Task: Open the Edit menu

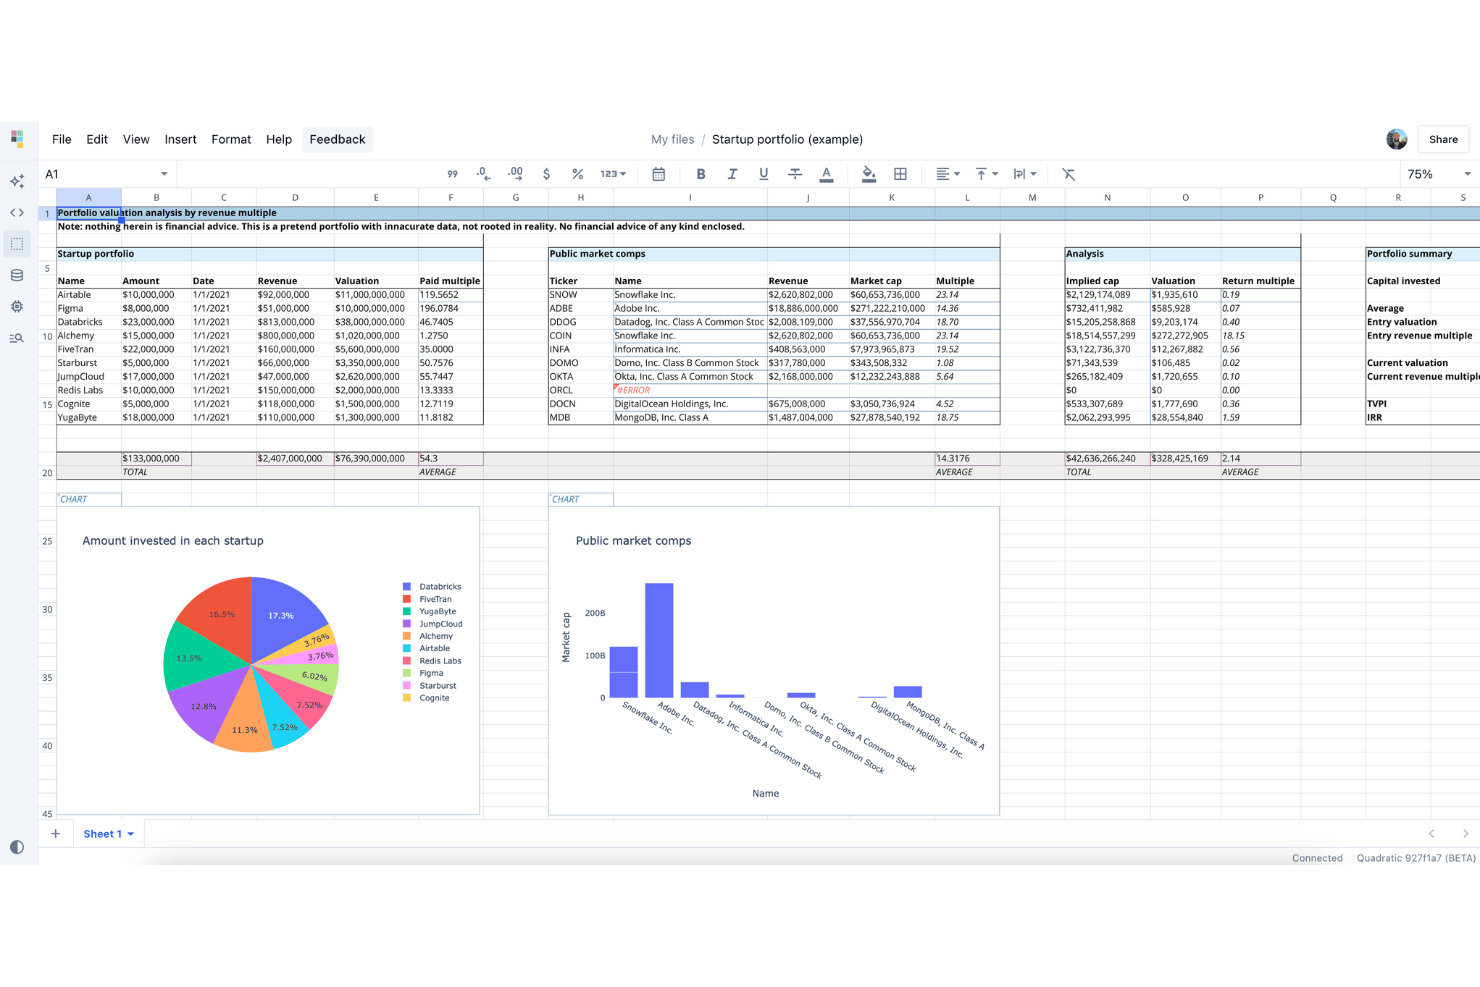Action: click(97, 139)
